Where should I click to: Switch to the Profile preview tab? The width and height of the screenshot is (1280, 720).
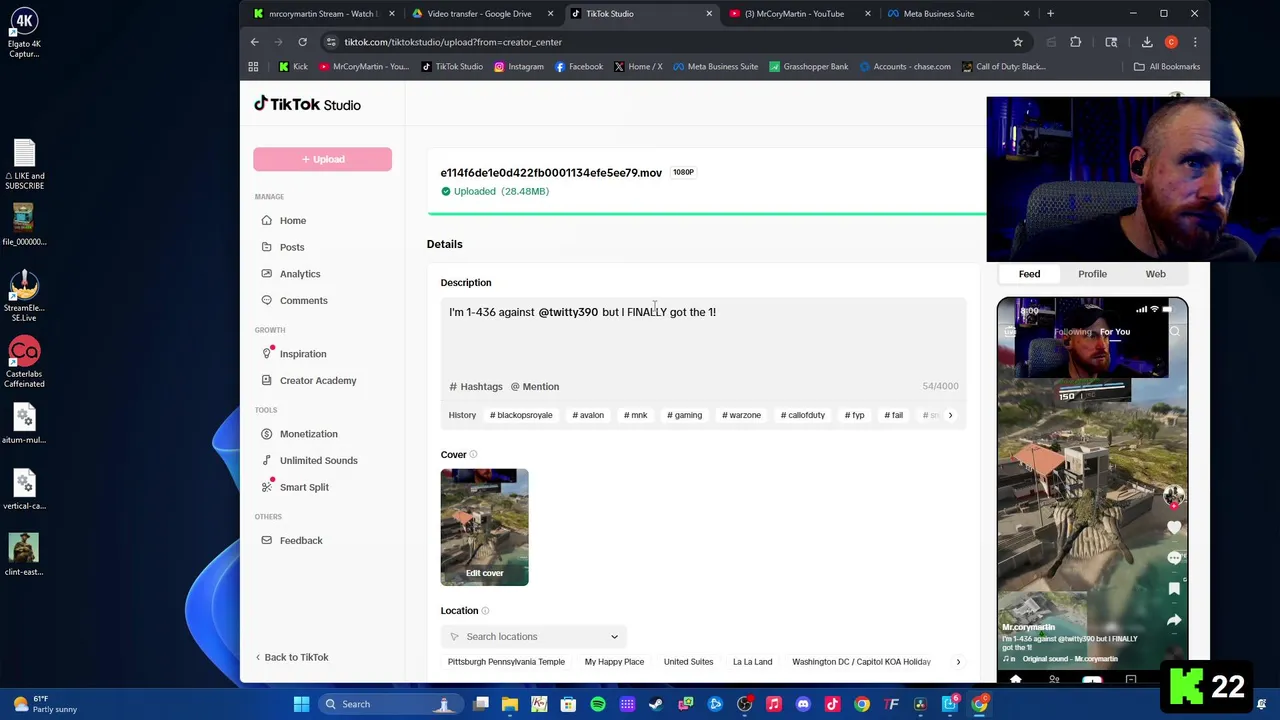[x=1092, y=274]
